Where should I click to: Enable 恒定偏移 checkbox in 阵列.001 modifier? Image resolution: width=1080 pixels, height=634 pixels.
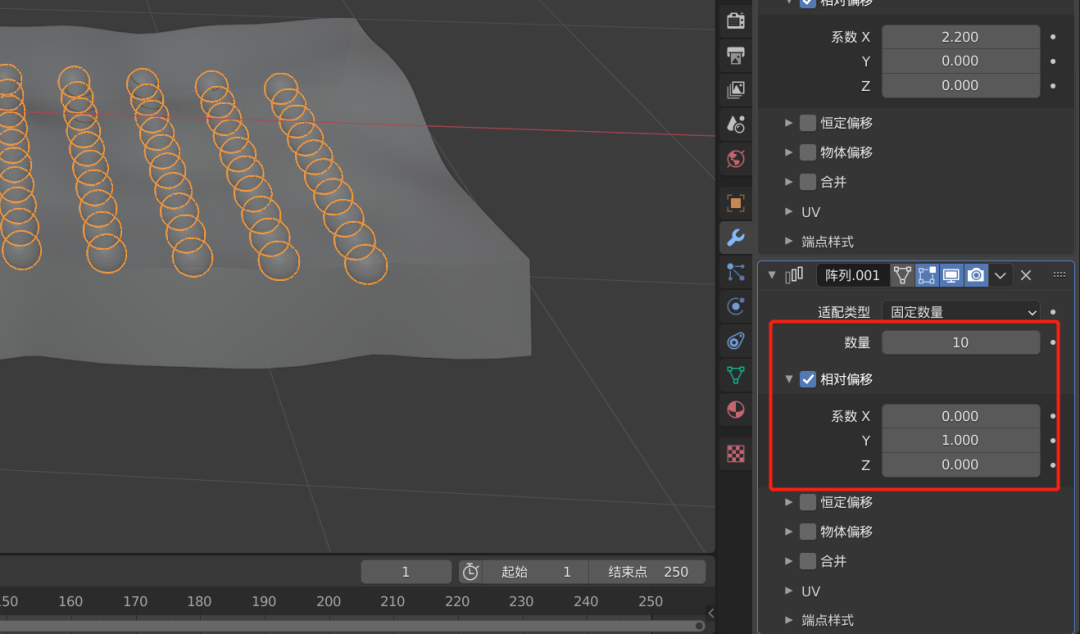808,502
